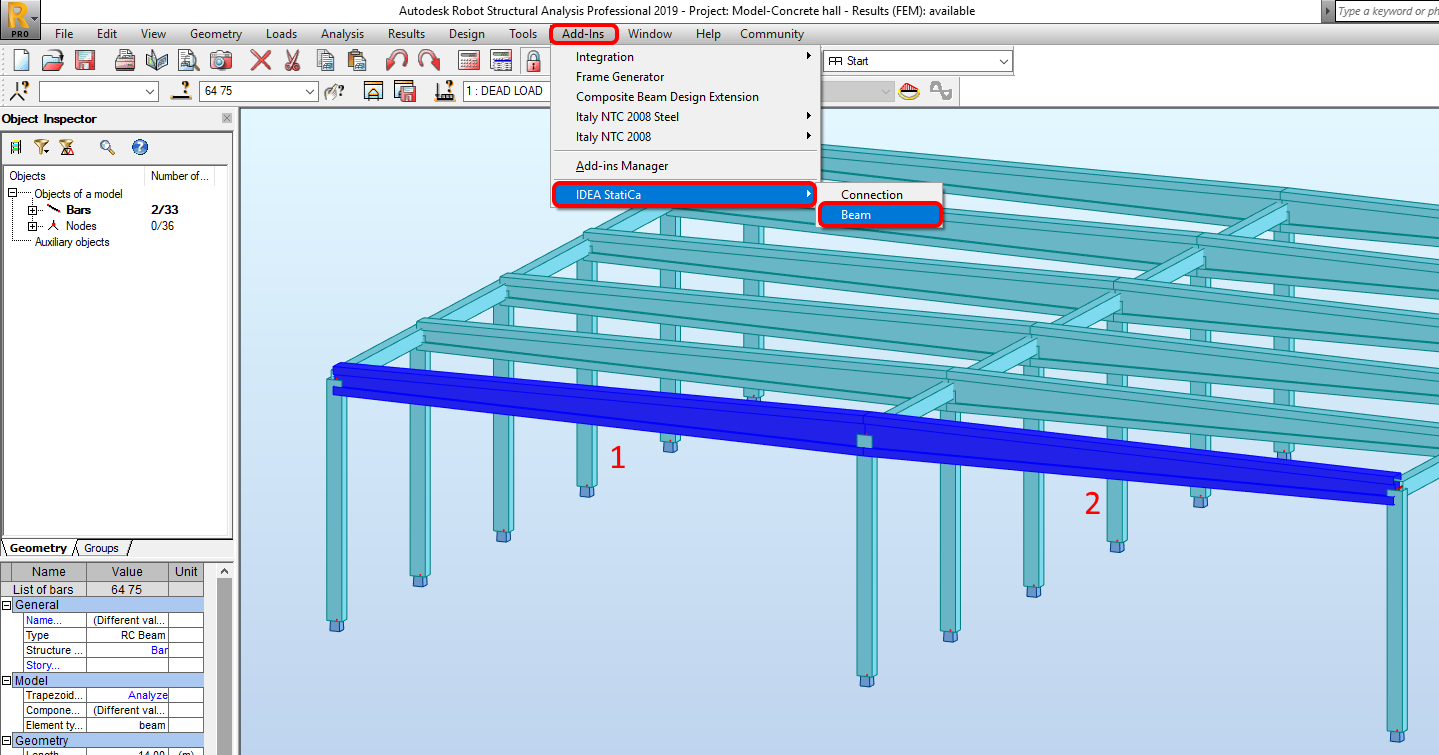The width and height of the screenshot is (1439, 755).
Task: Toggle the padlock results lock icon
Action: 534,60
